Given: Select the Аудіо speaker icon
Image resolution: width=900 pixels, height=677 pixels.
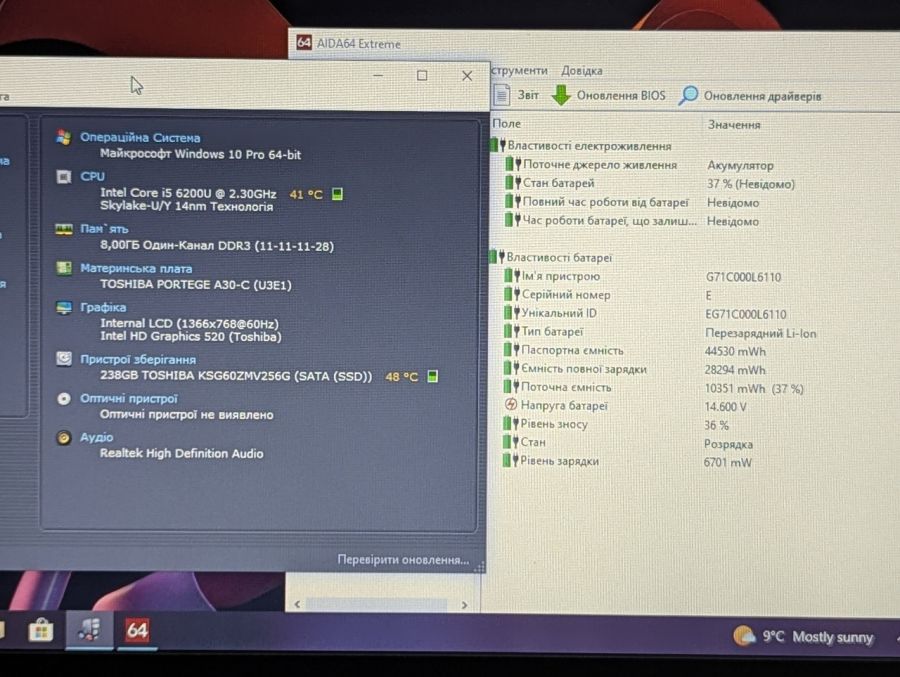Looking at the screenshot, I should (x=64, y=438).
